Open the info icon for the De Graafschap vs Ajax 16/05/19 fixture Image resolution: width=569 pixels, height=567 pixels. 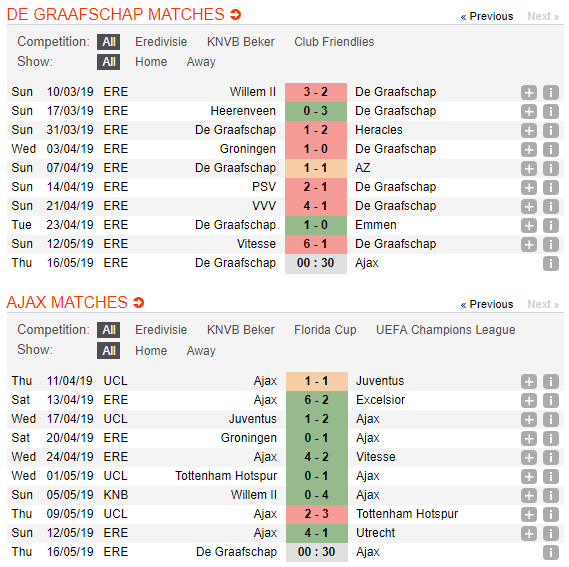pos(550,264)
